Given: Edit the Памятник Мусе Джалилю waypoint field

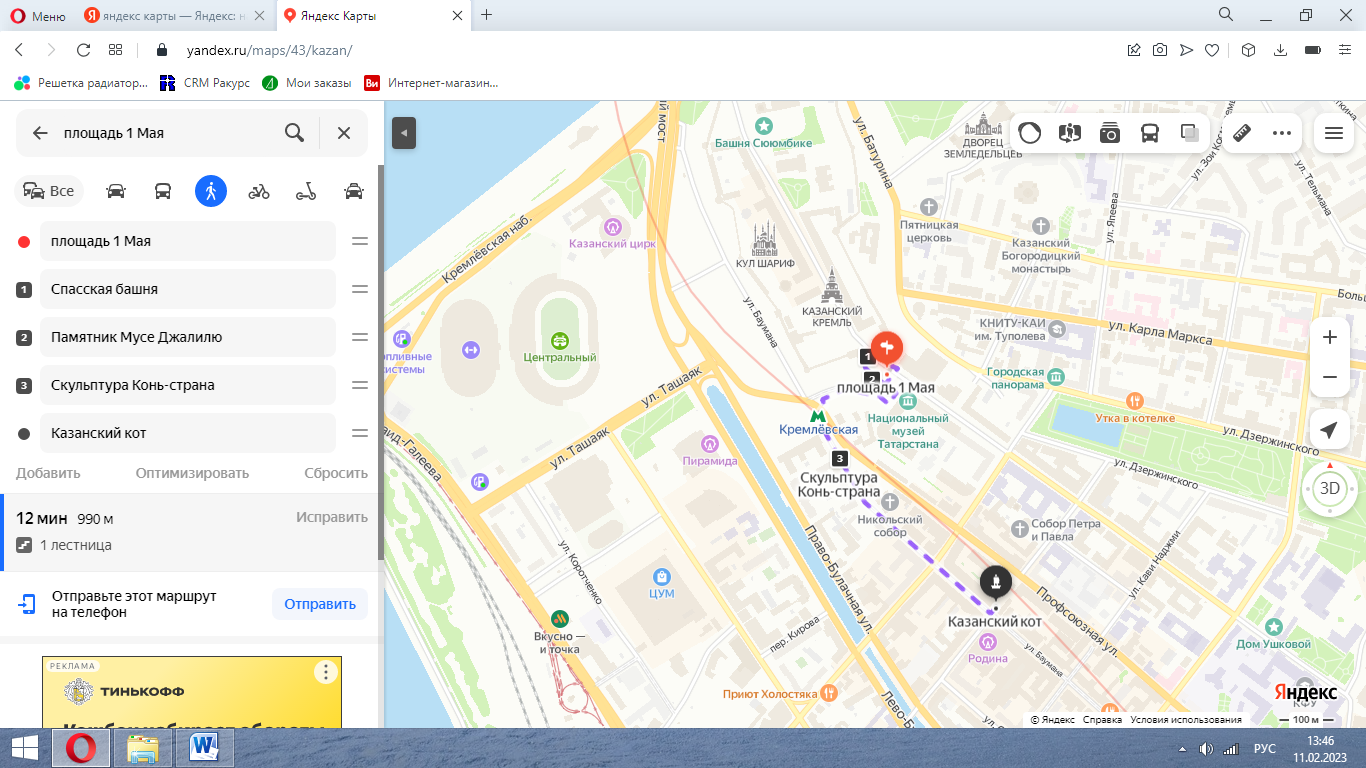Looking at the screenshot, I should click(x=188, y=337).
